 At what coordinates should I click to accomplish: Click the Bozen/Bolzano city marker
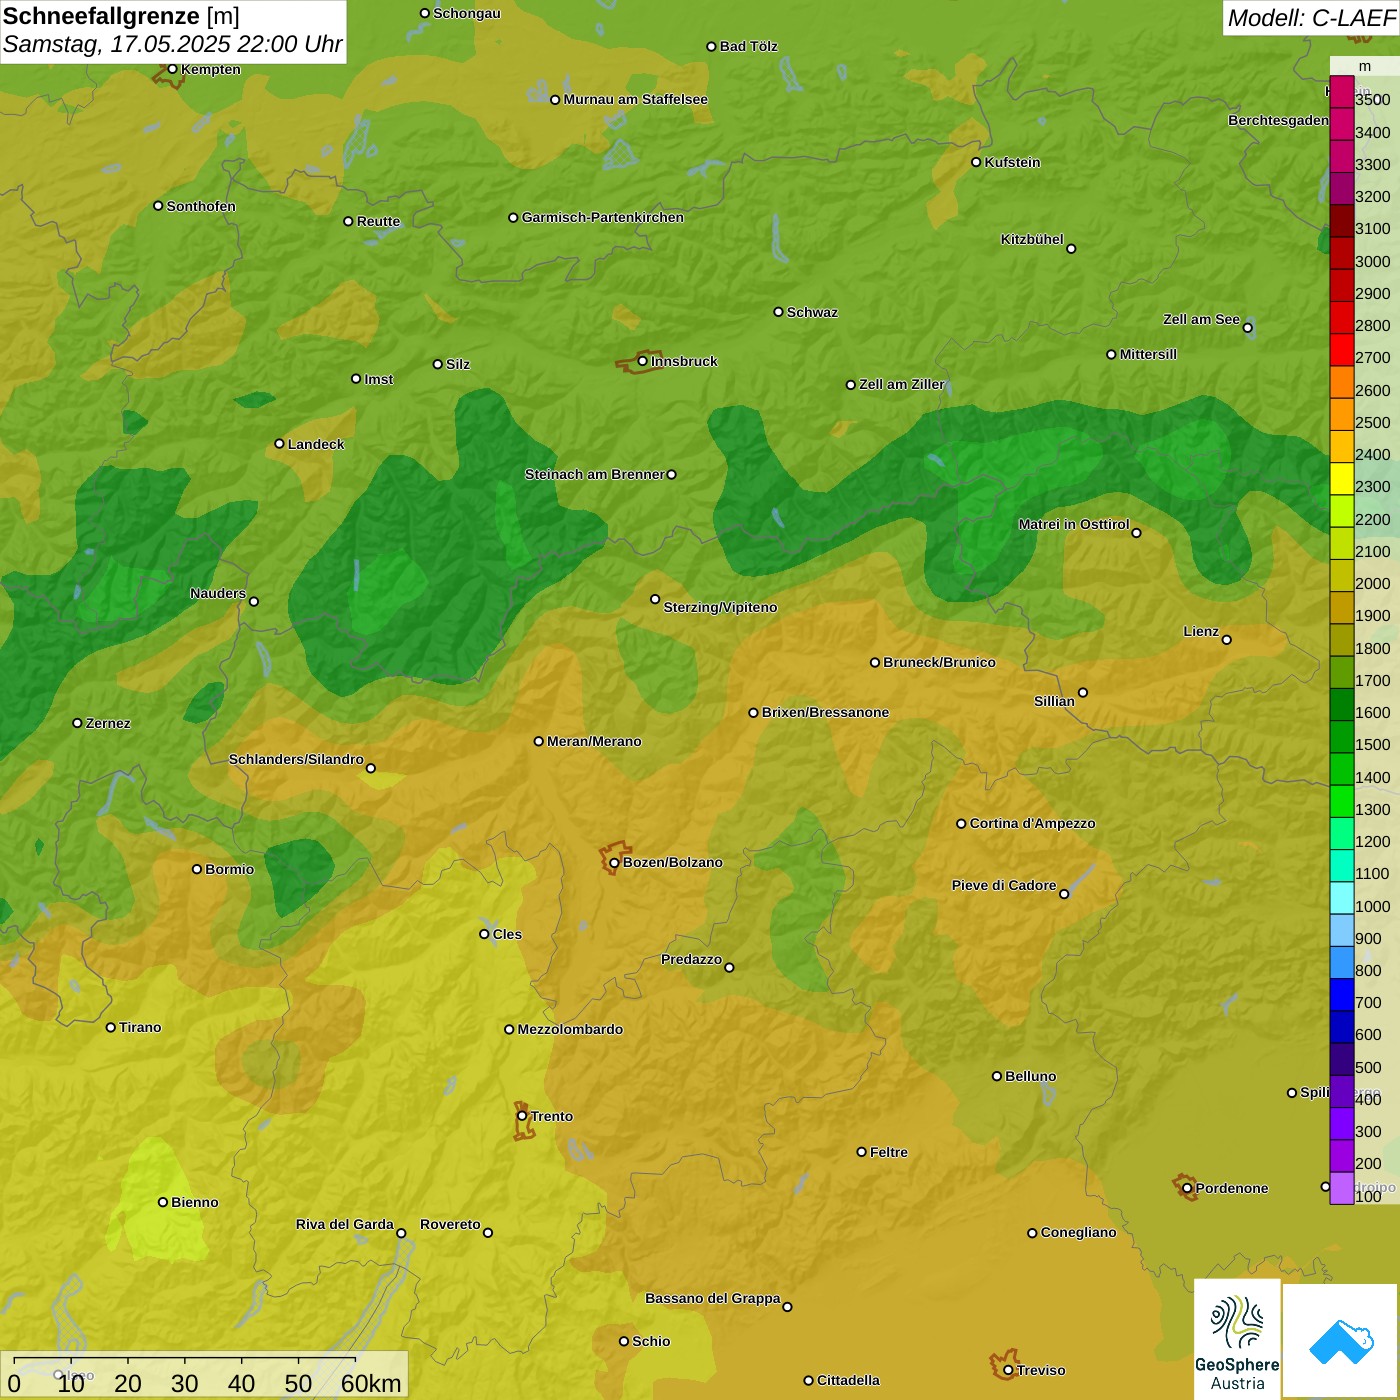click(615, 863)
